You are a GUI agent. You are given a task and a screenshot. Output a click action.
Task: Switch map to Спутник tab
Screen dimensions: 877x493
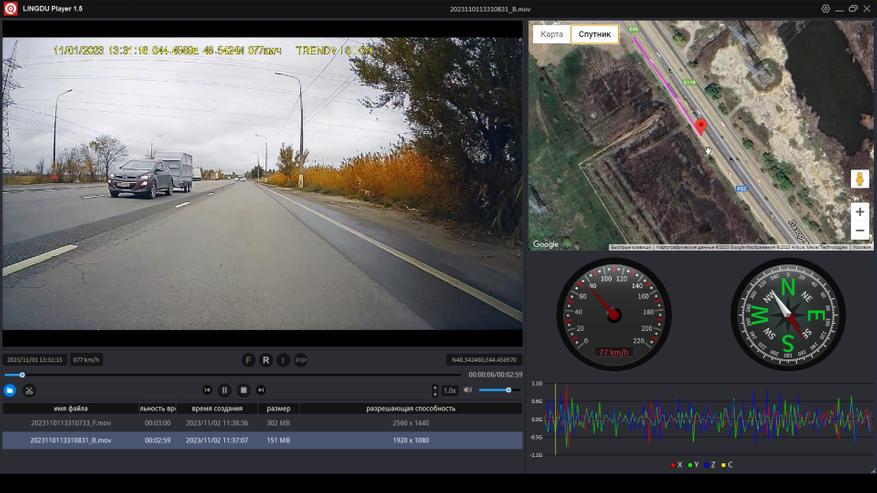(594, 34)
